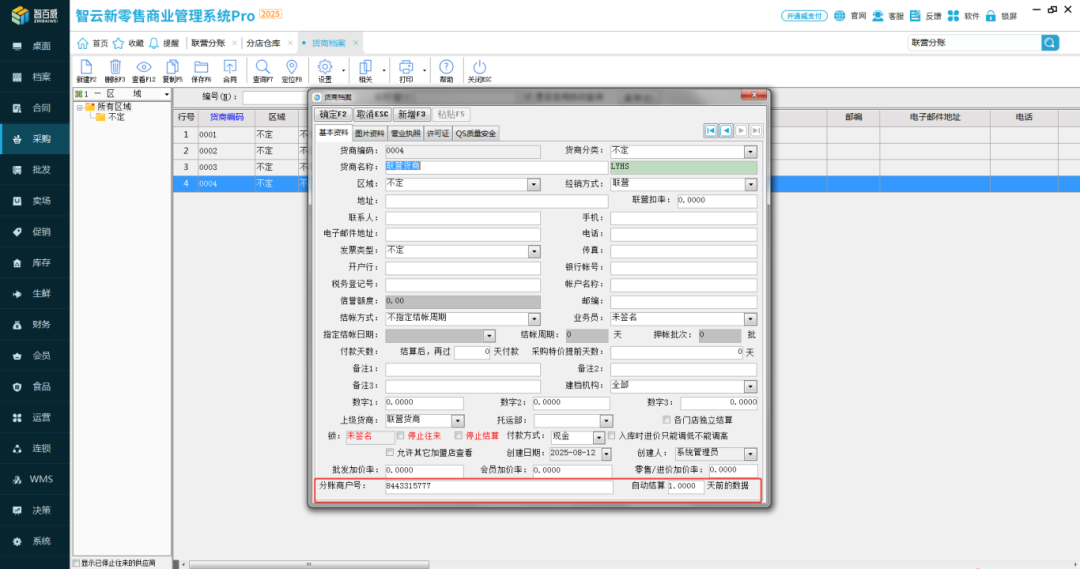Jump to first record navigation arrow in dialog
This screenshot has width=1080, height=569.
pos(710,130)
